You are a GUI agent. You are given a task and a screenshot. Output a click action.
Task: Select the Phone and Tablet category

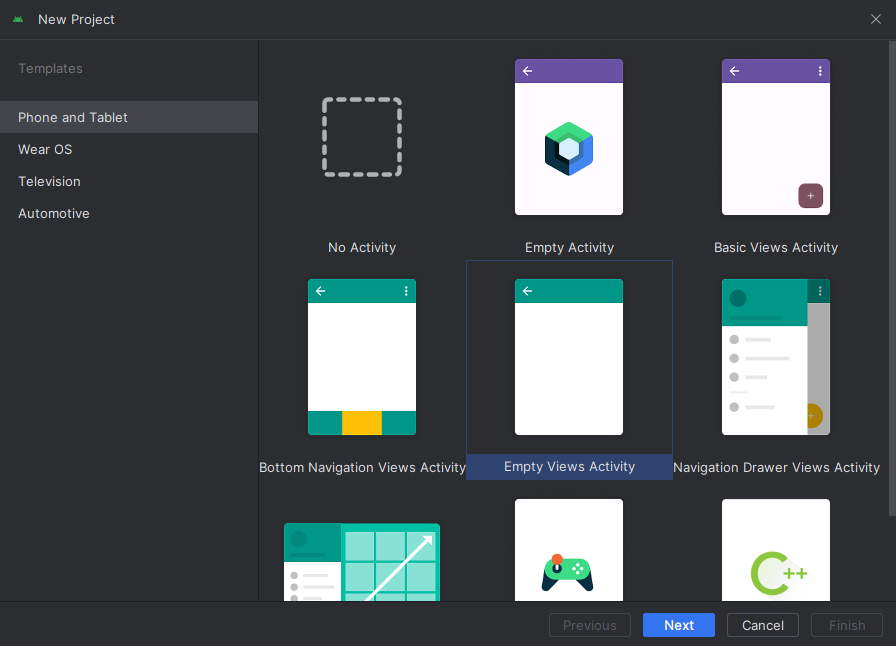point(73,117)
